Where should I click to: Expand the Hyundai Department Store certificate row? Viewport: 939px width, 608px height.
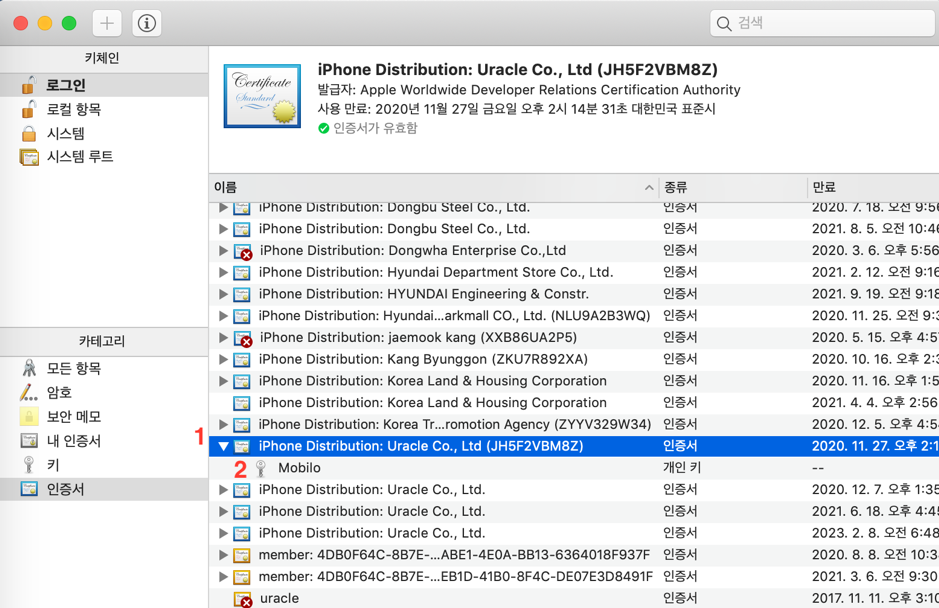point(223,273)
